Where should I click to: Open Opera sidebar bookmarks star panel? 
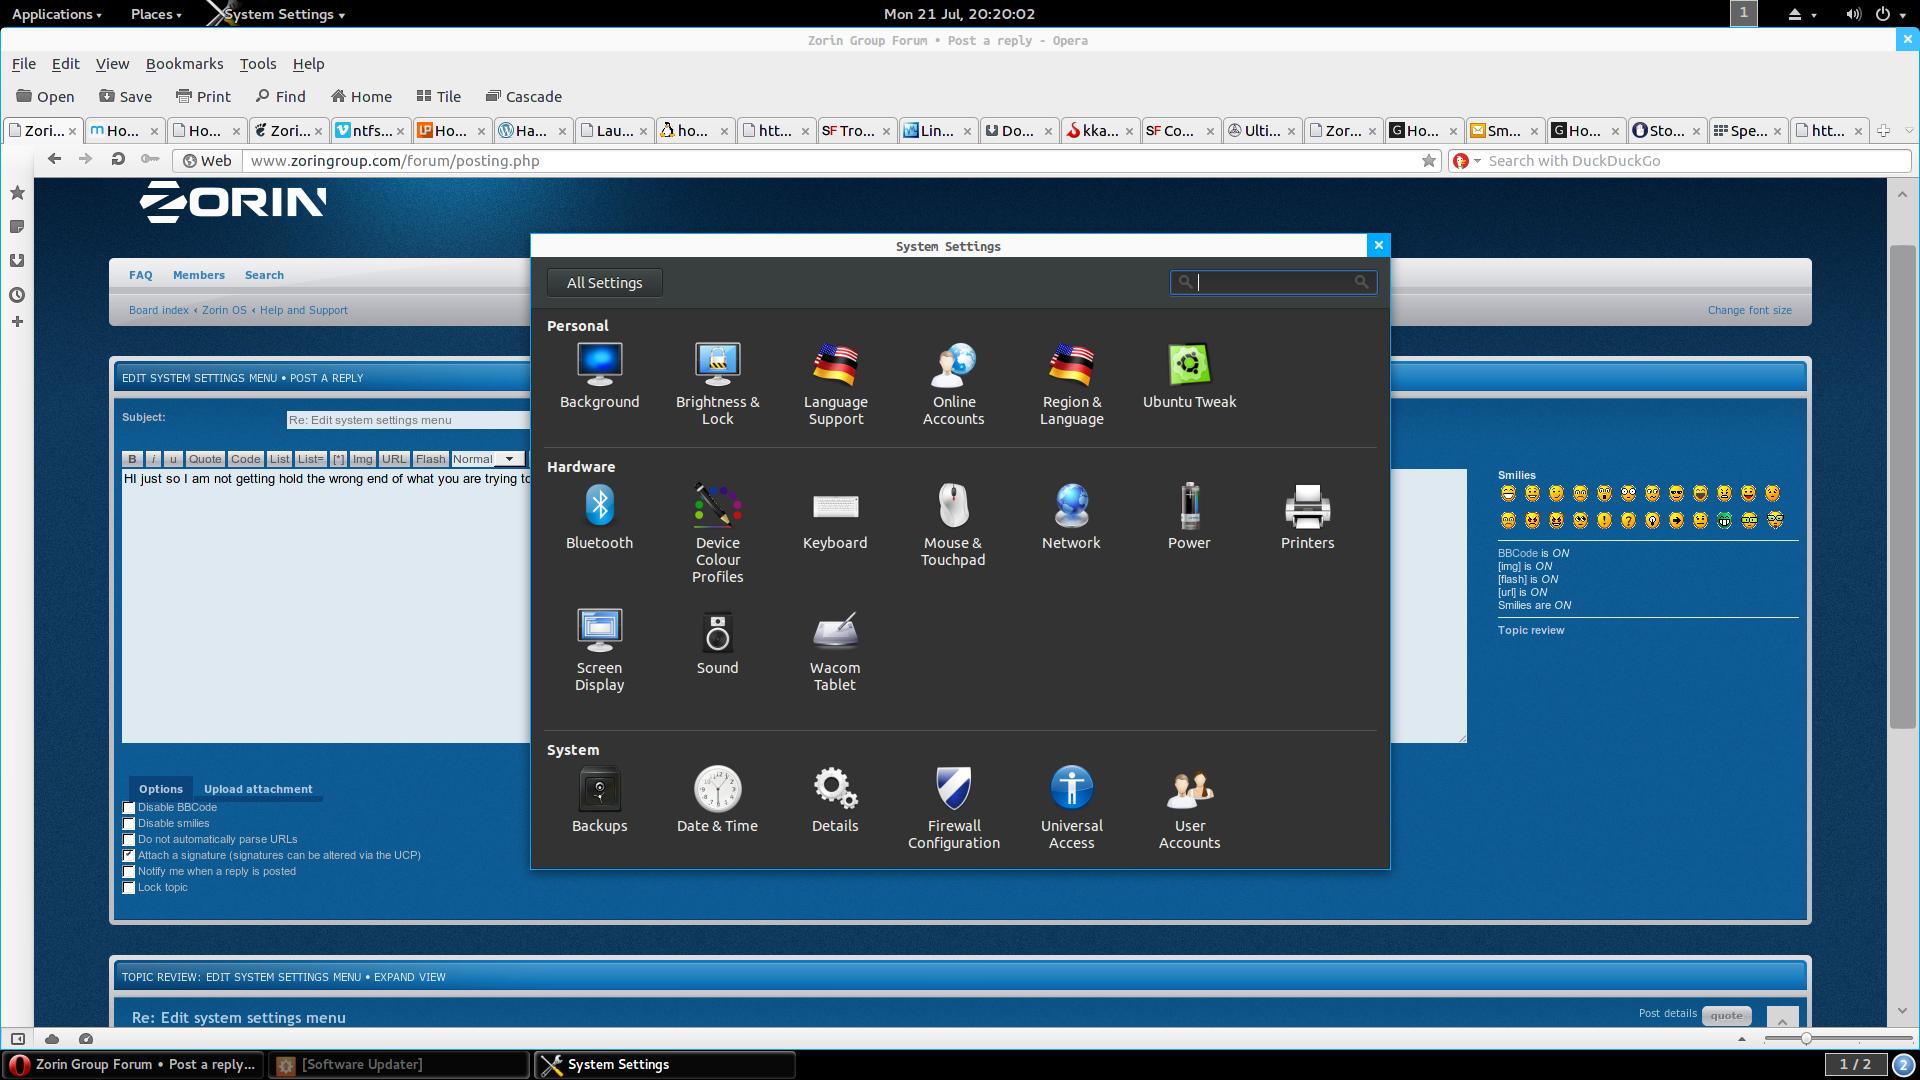click(17, 193)
